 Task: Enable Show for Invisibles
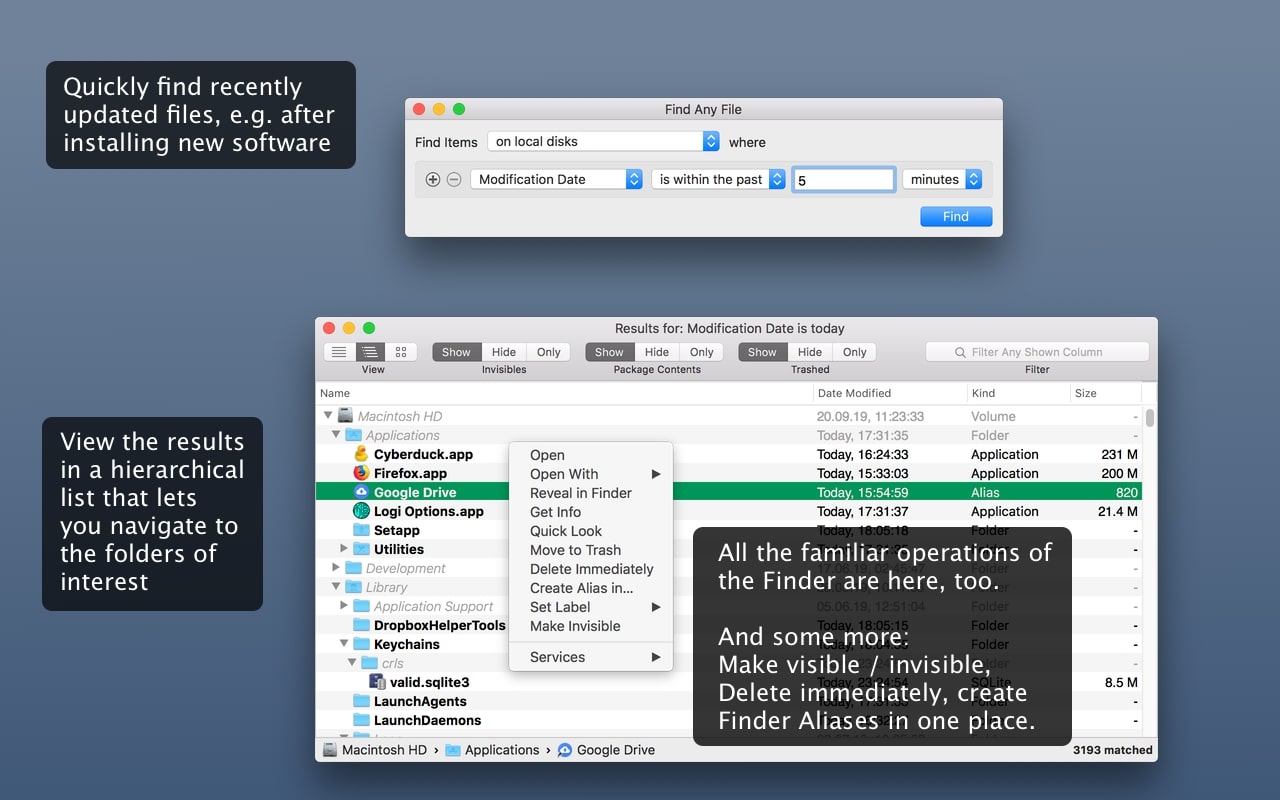click(x=455, y=352)
